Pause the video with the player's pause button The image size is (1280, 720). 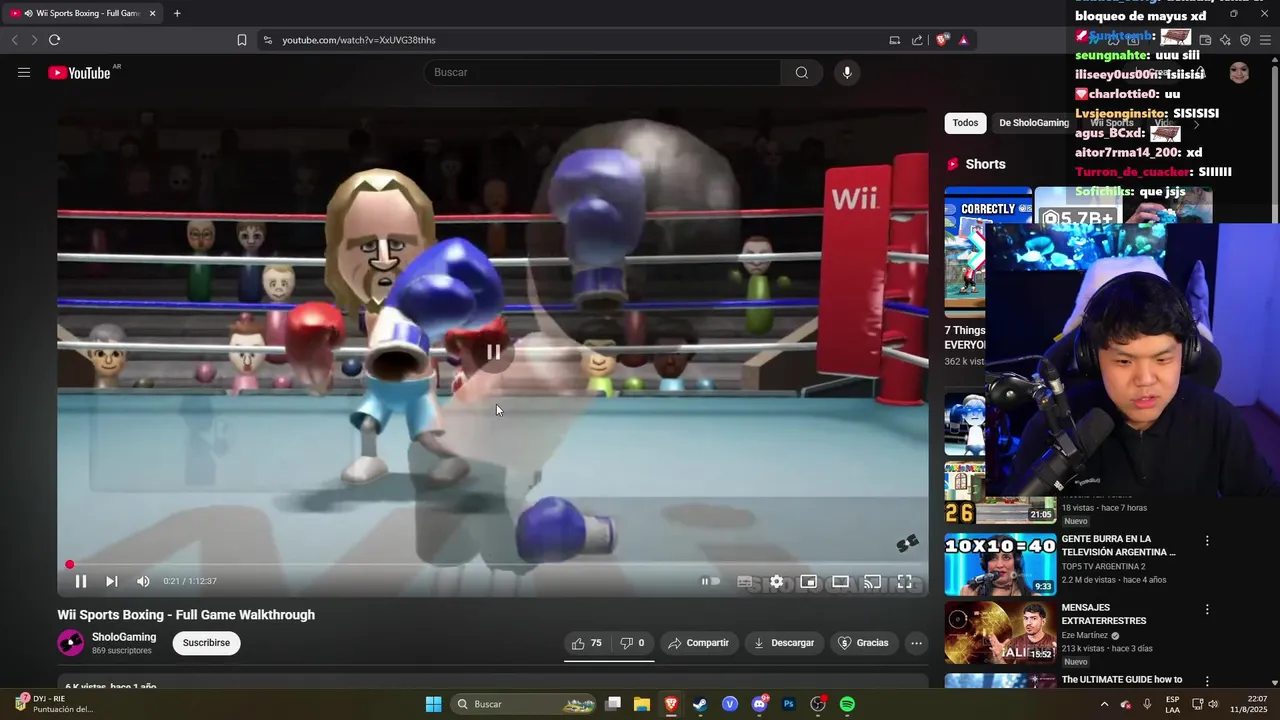click(x=81, y=581)
